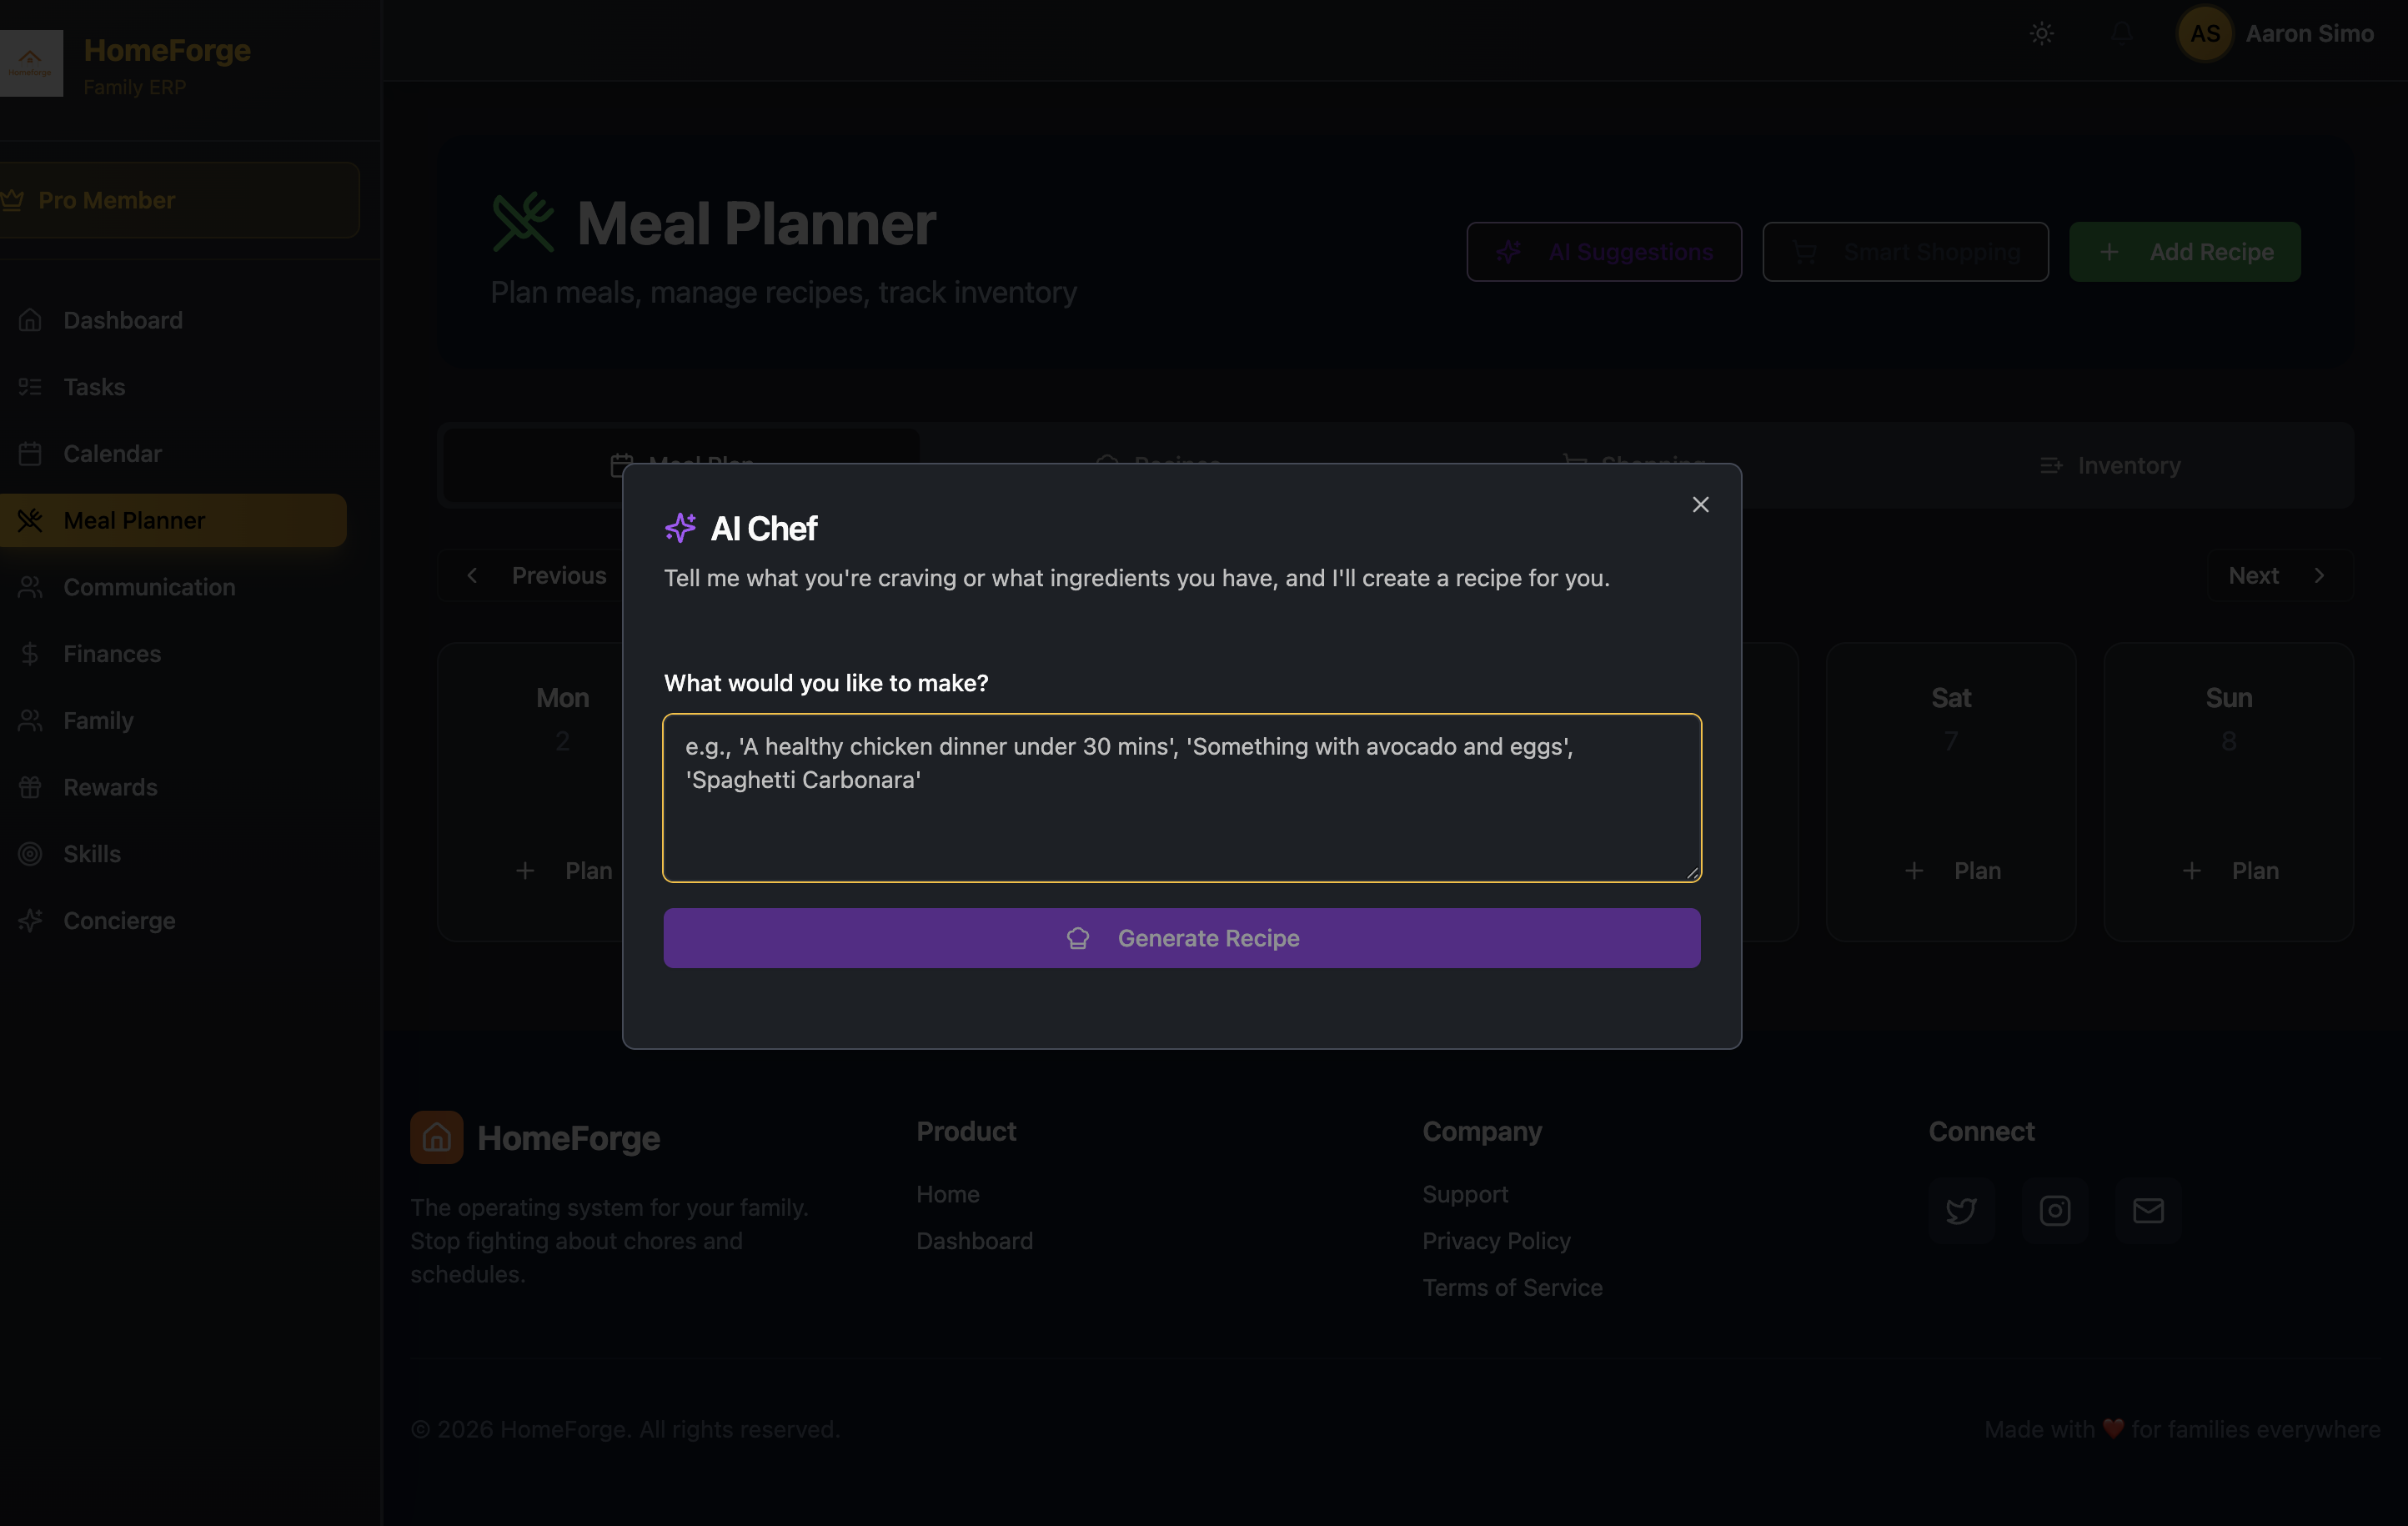Go to the Next week
The height and width of the screenshot is (1526, 2408).
[2278, 576]
